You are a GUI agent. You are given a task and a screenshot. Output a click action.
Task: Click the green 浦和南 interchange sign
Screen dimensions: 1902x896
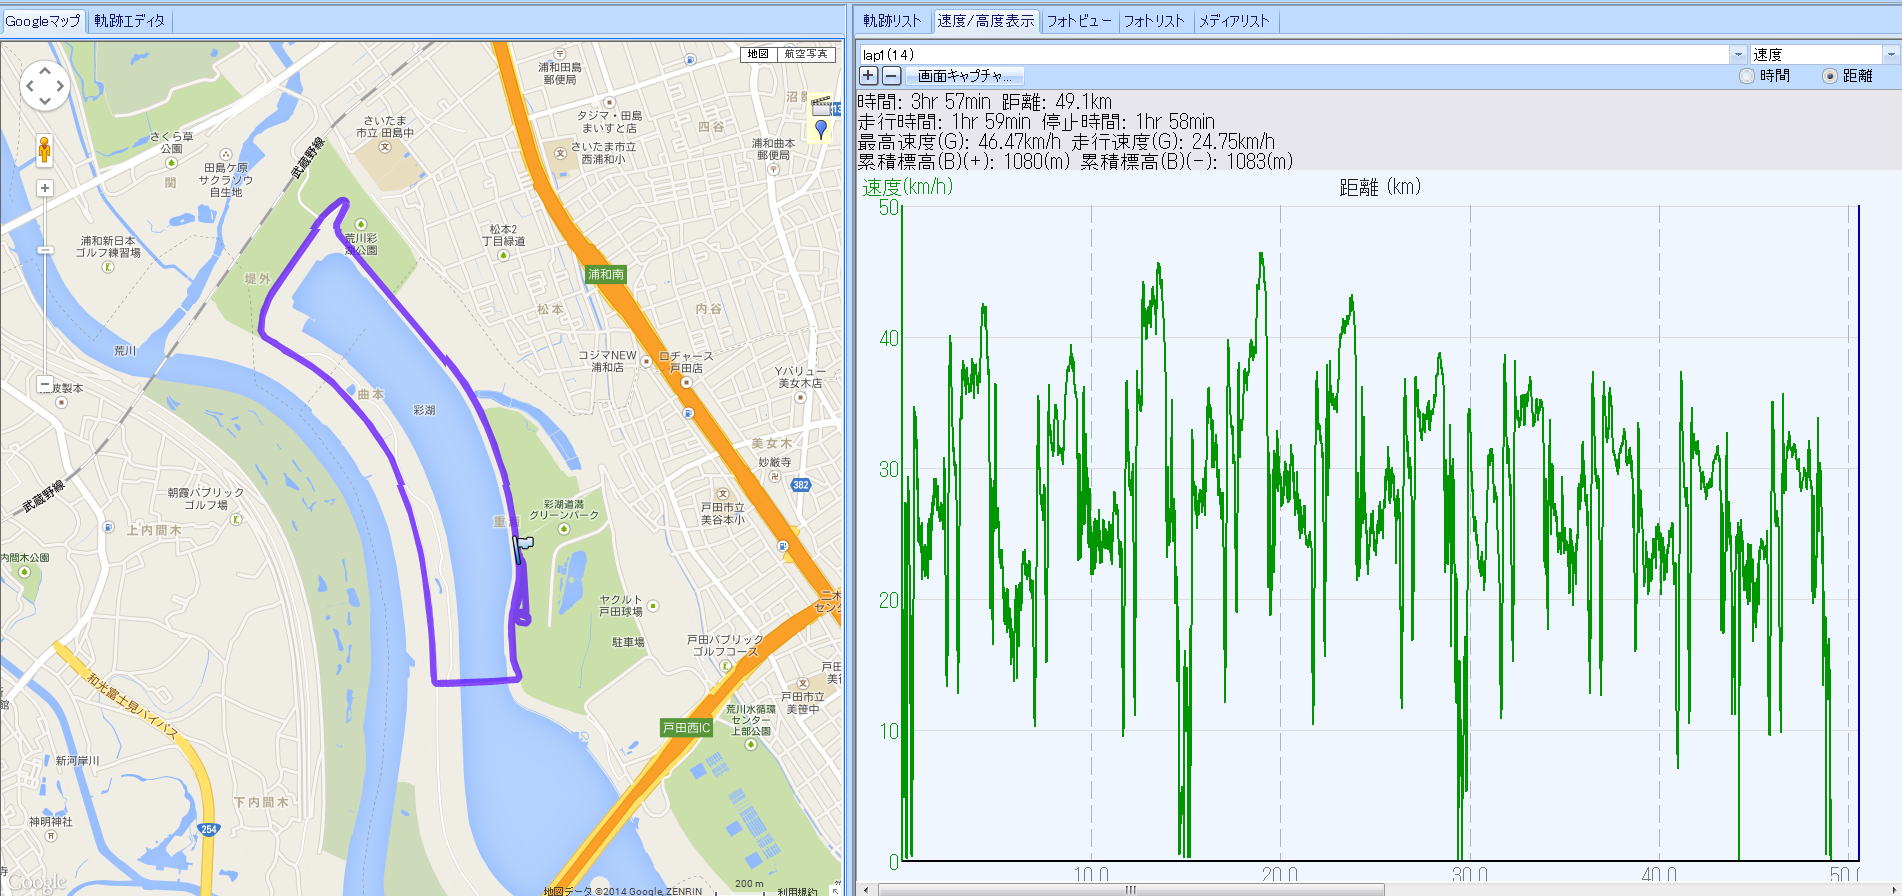[606, 274]
